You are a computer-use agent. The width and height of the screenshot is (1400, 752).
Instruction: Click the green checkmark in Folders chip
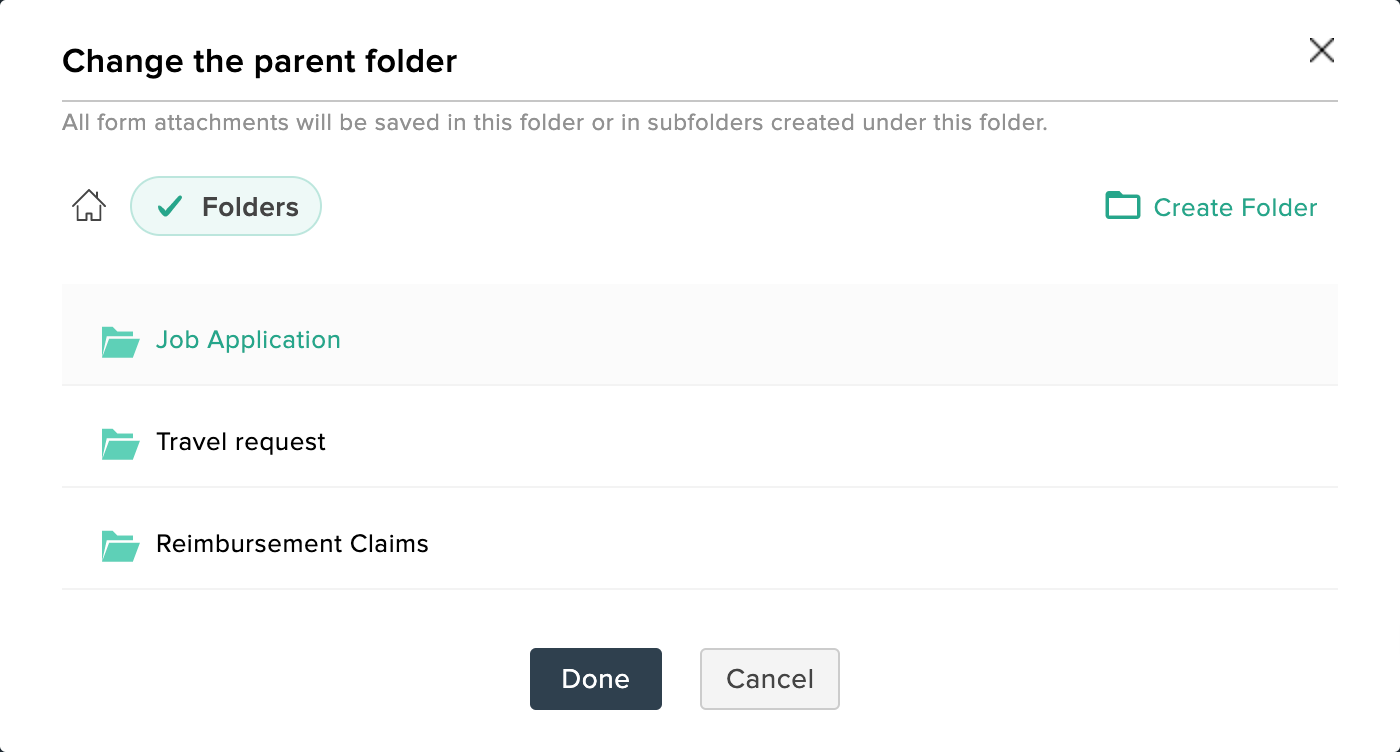click(170, 206)
